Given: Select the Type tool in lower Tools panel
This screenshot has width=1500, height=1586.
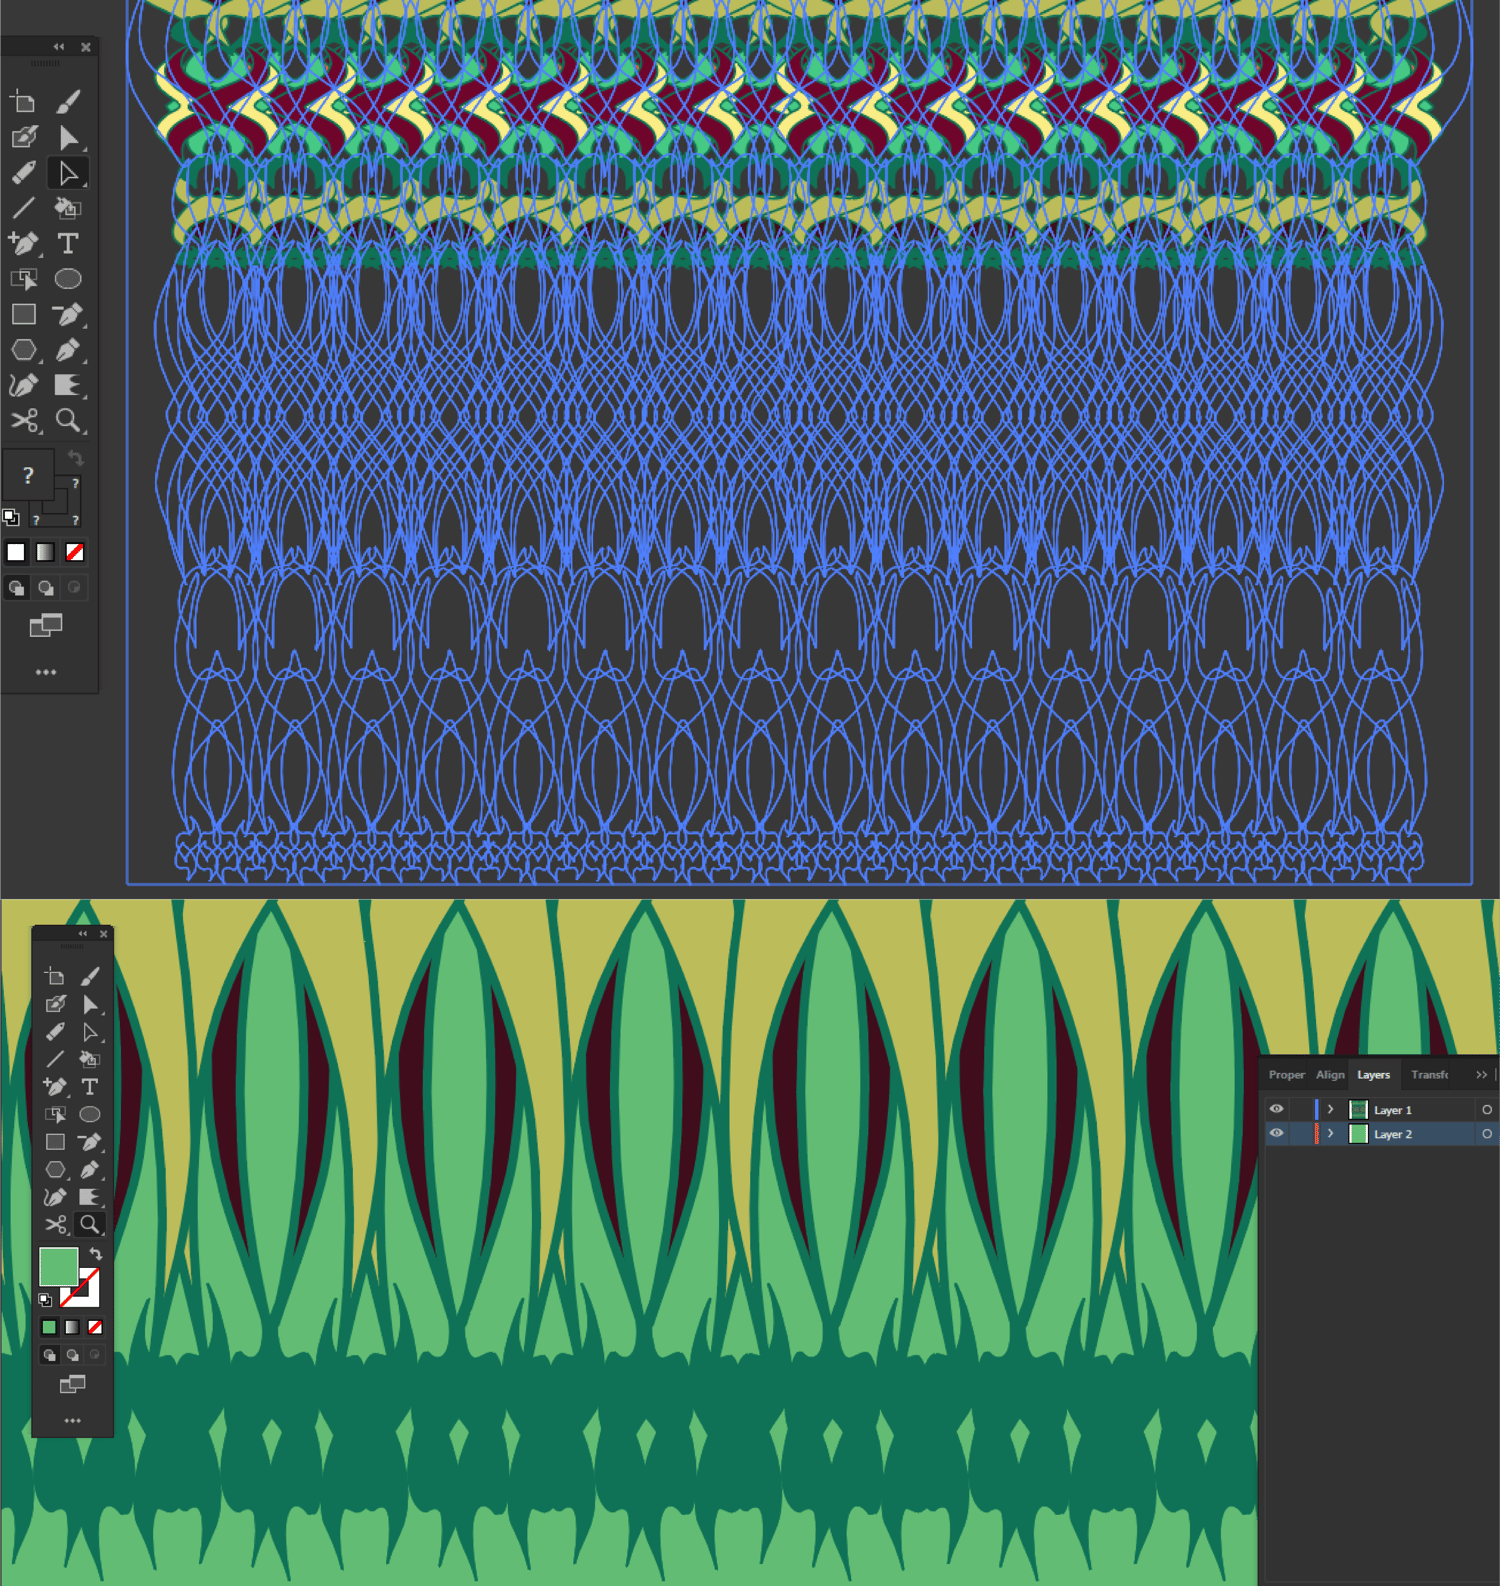Looking at the screenshot, I should (90, 1087).
